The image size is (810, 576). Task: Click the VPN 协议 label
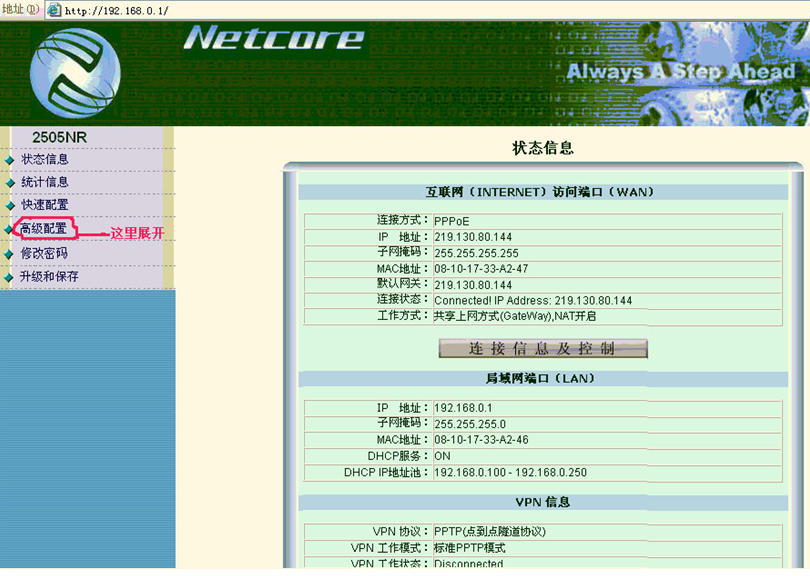(400, 532)
